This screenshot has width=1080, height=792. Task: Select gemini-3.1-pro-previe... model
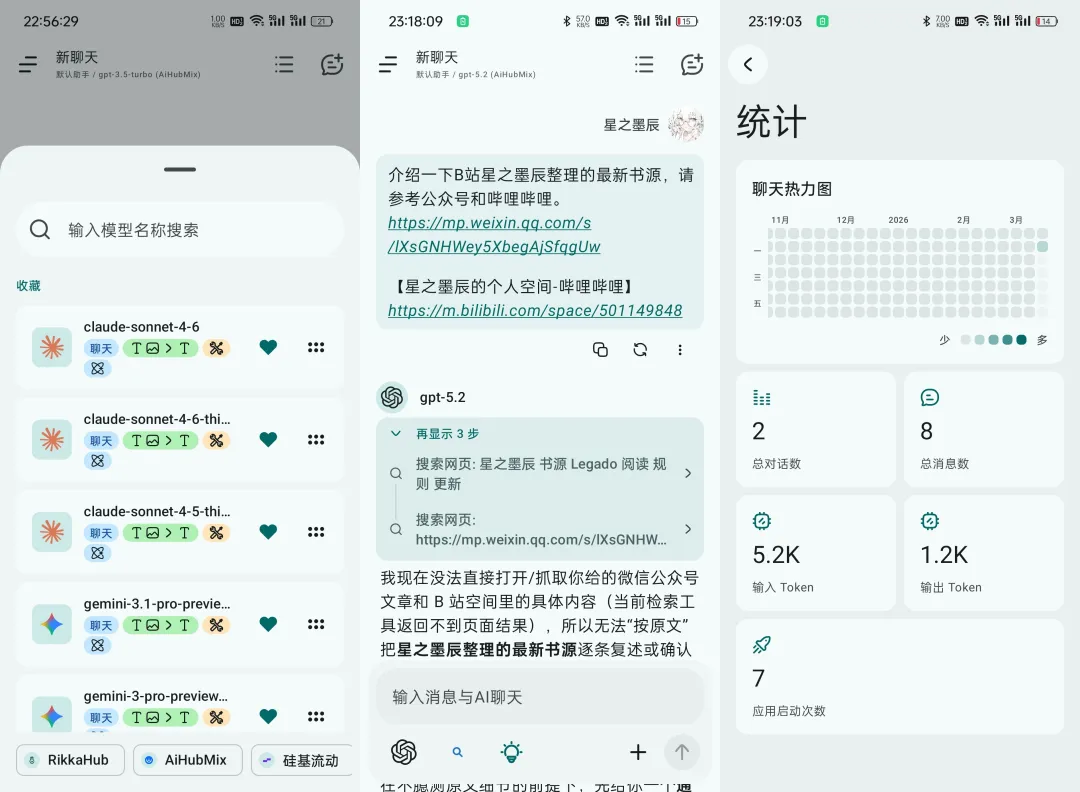(x=180, y=624)
